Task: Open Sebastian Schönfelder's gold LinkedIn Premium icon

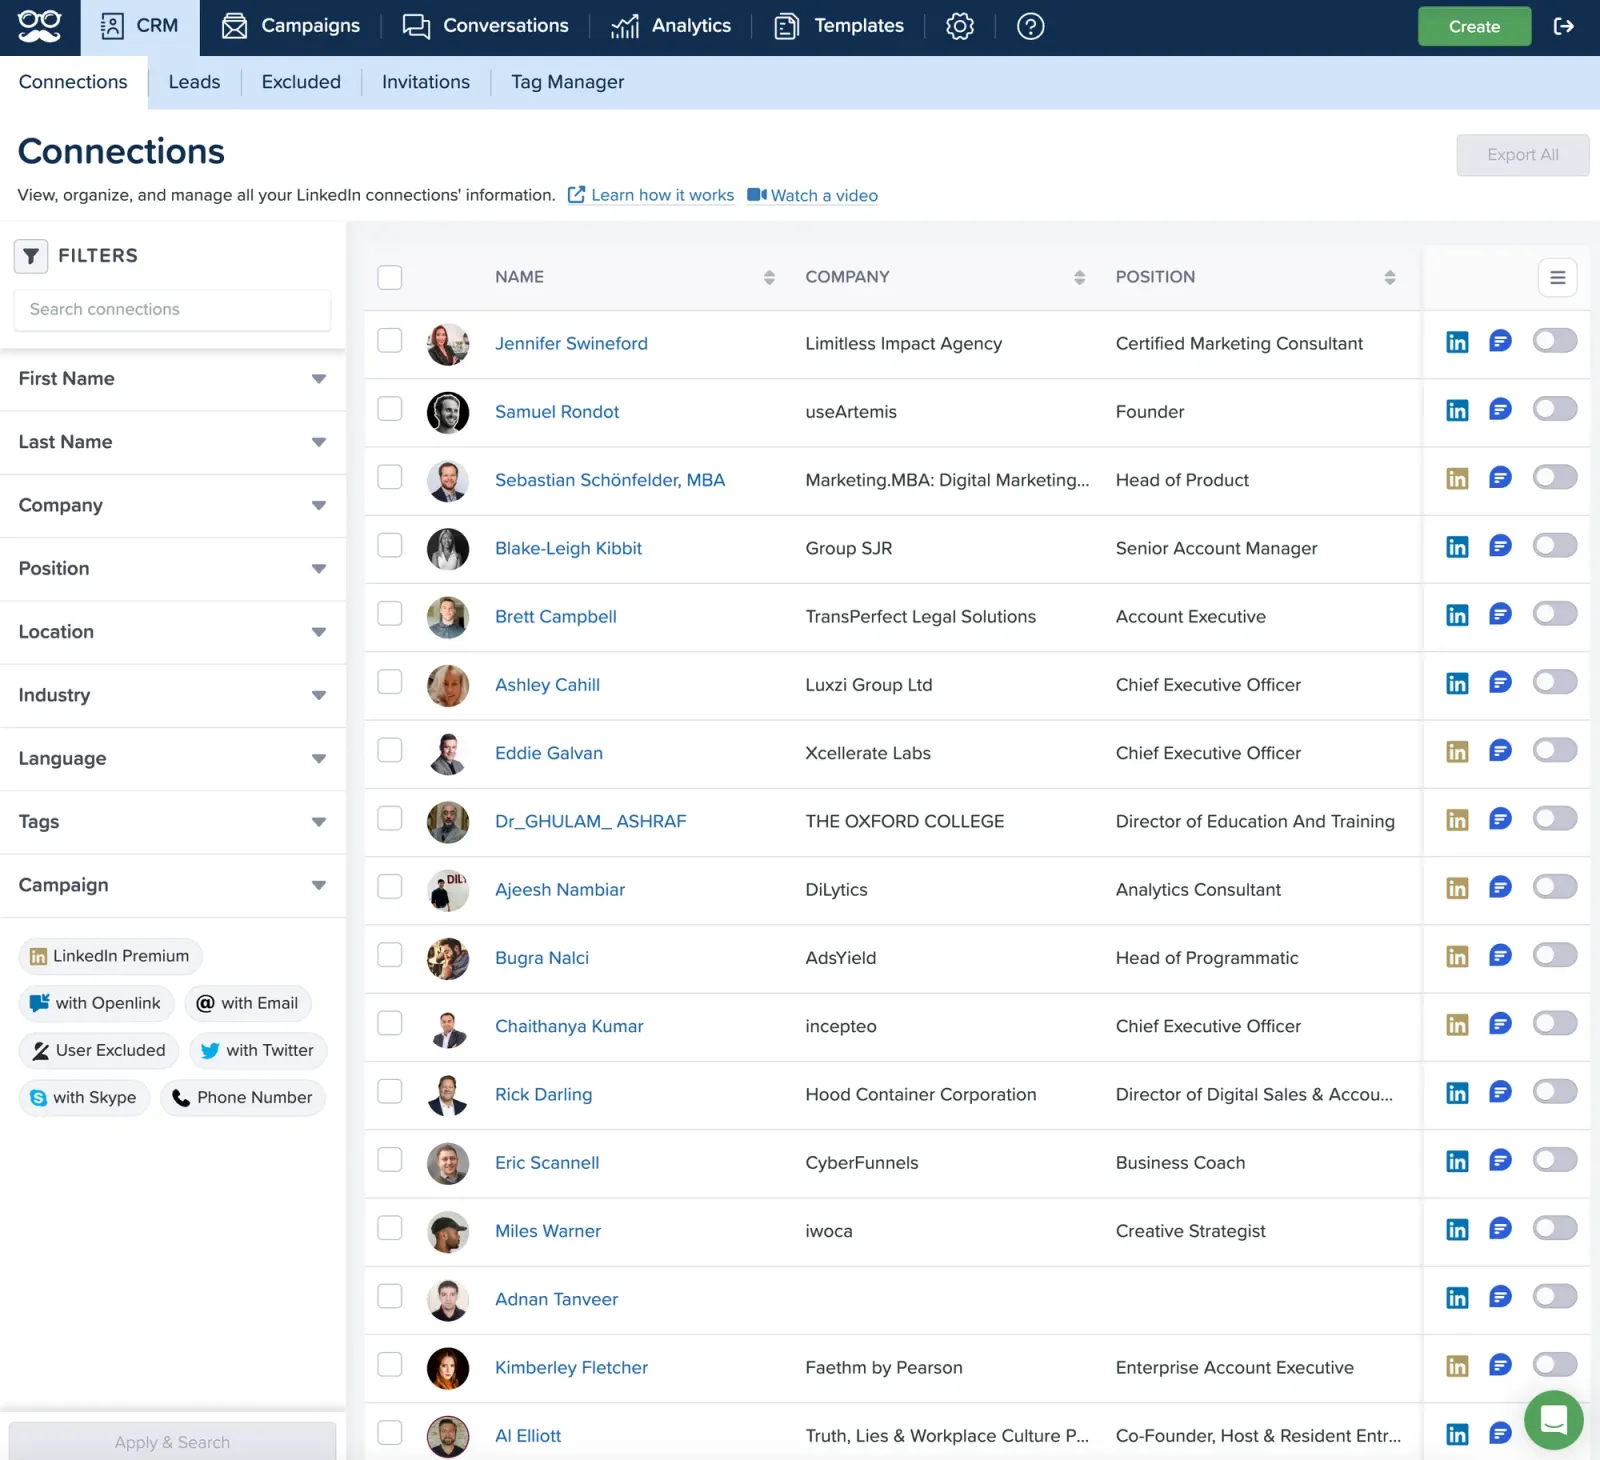Action: tap(1457, 479)
